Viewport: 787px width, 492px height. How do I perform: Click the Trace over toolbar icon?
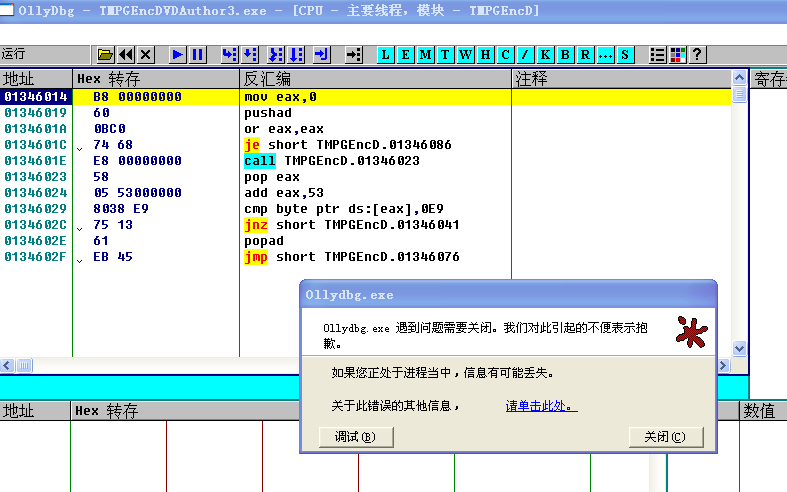[296, 54]
